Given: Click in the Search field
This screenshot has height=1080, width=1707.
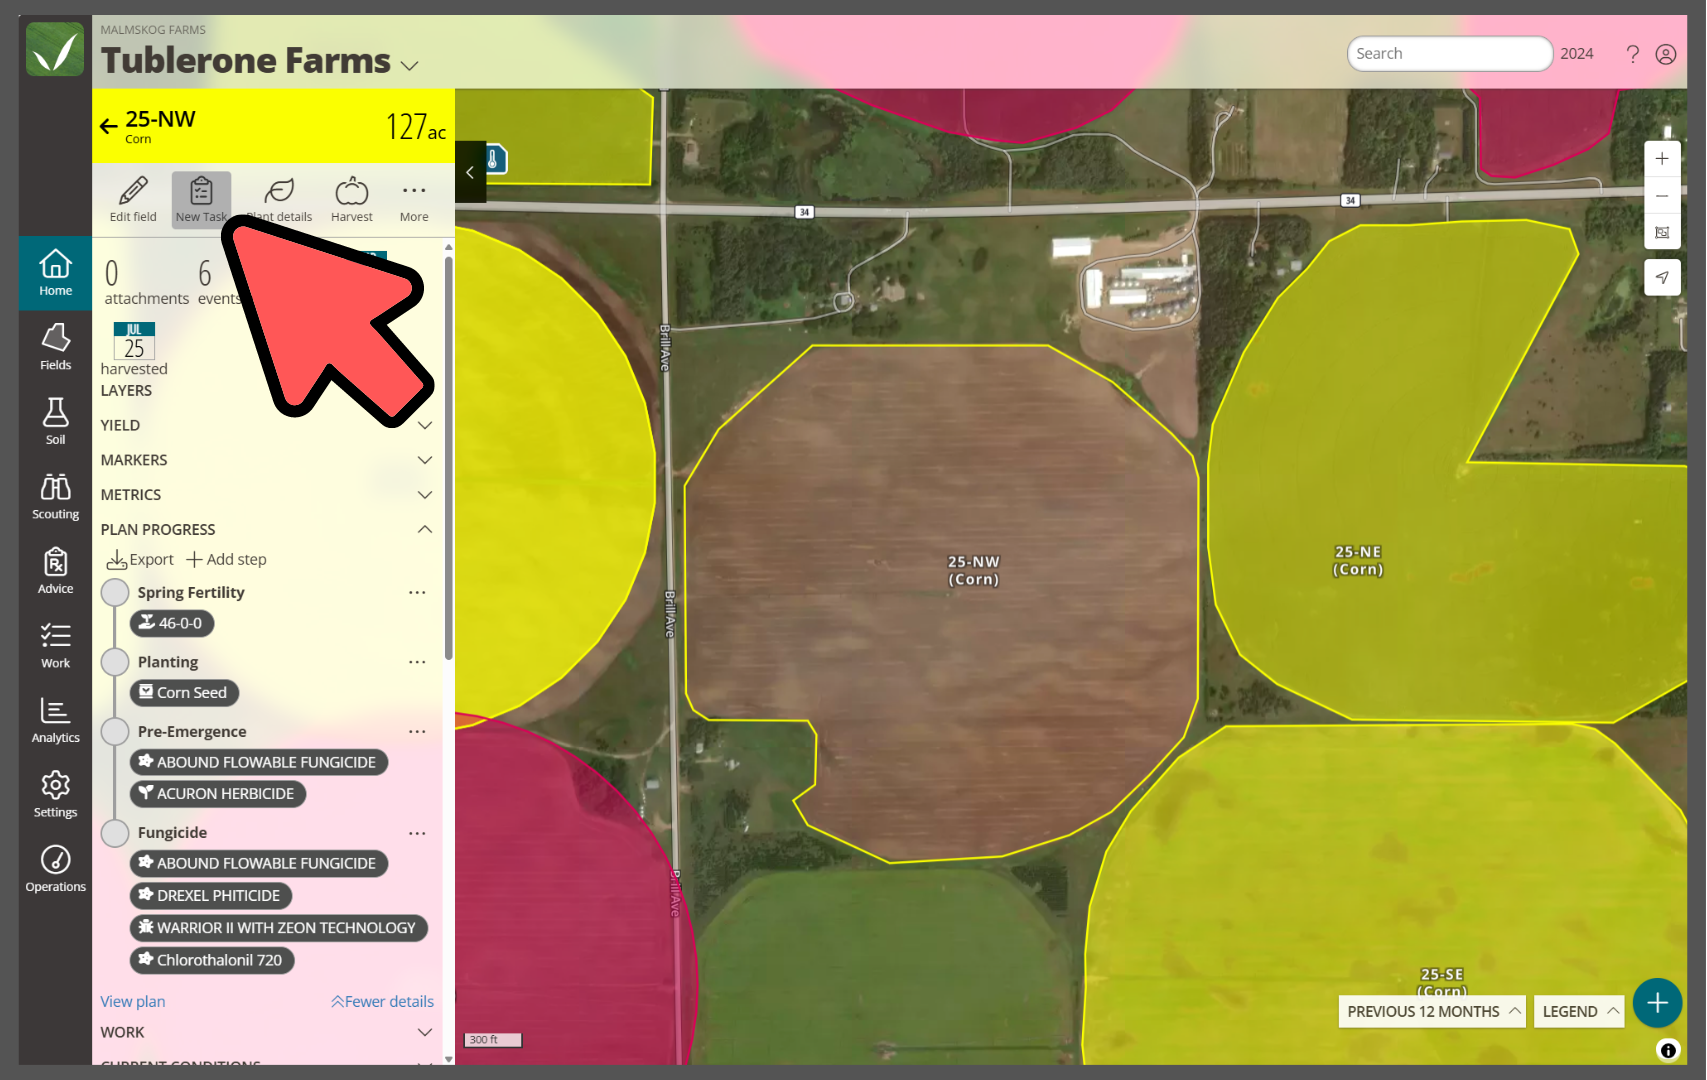Looking at the screenshot, I should point(1449,54).
